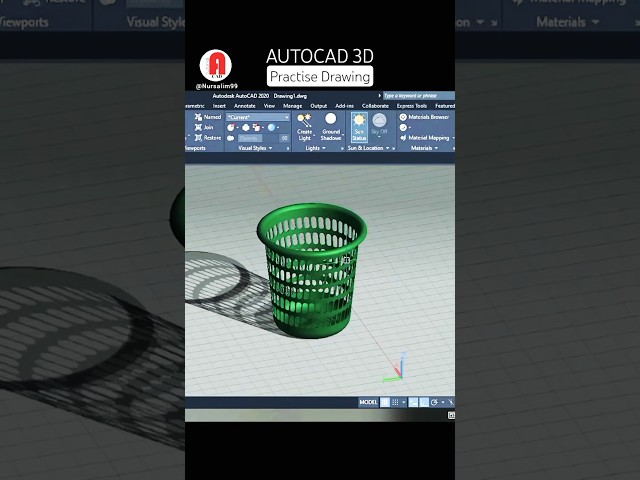
Task: Click the AUTOCAD 3D heading text
Action: (320, 56)
